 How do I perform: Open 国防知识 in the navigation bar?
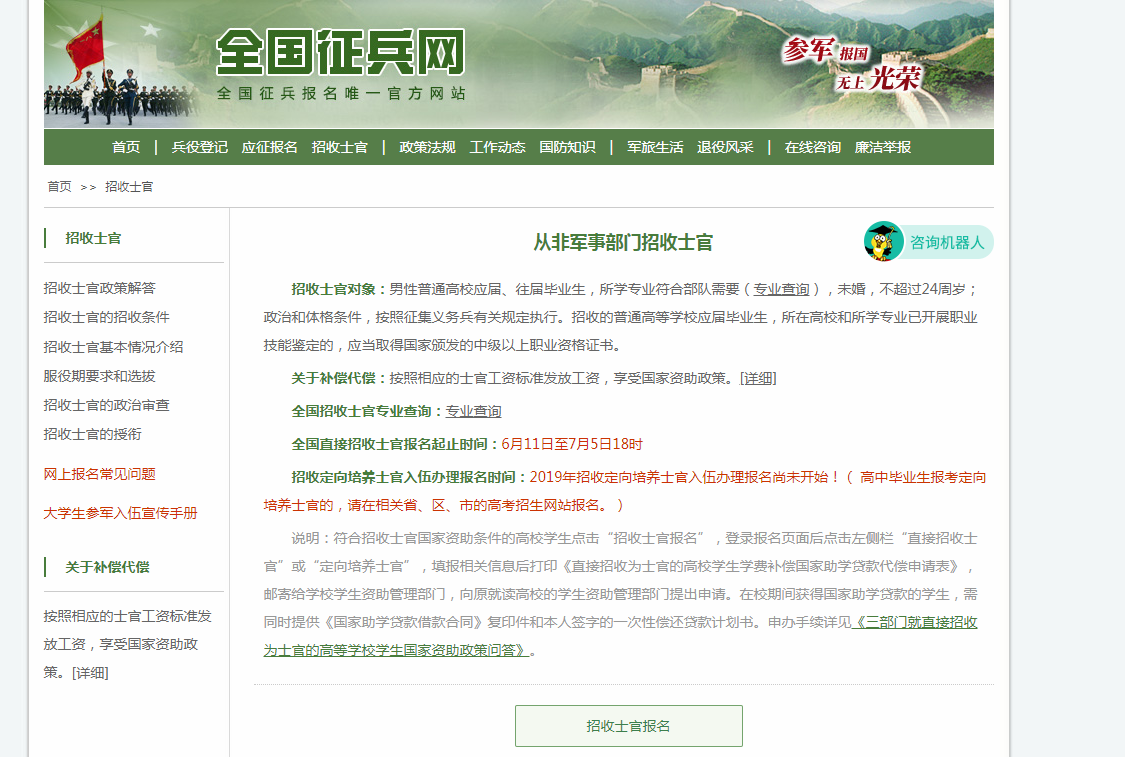[568, 147]
